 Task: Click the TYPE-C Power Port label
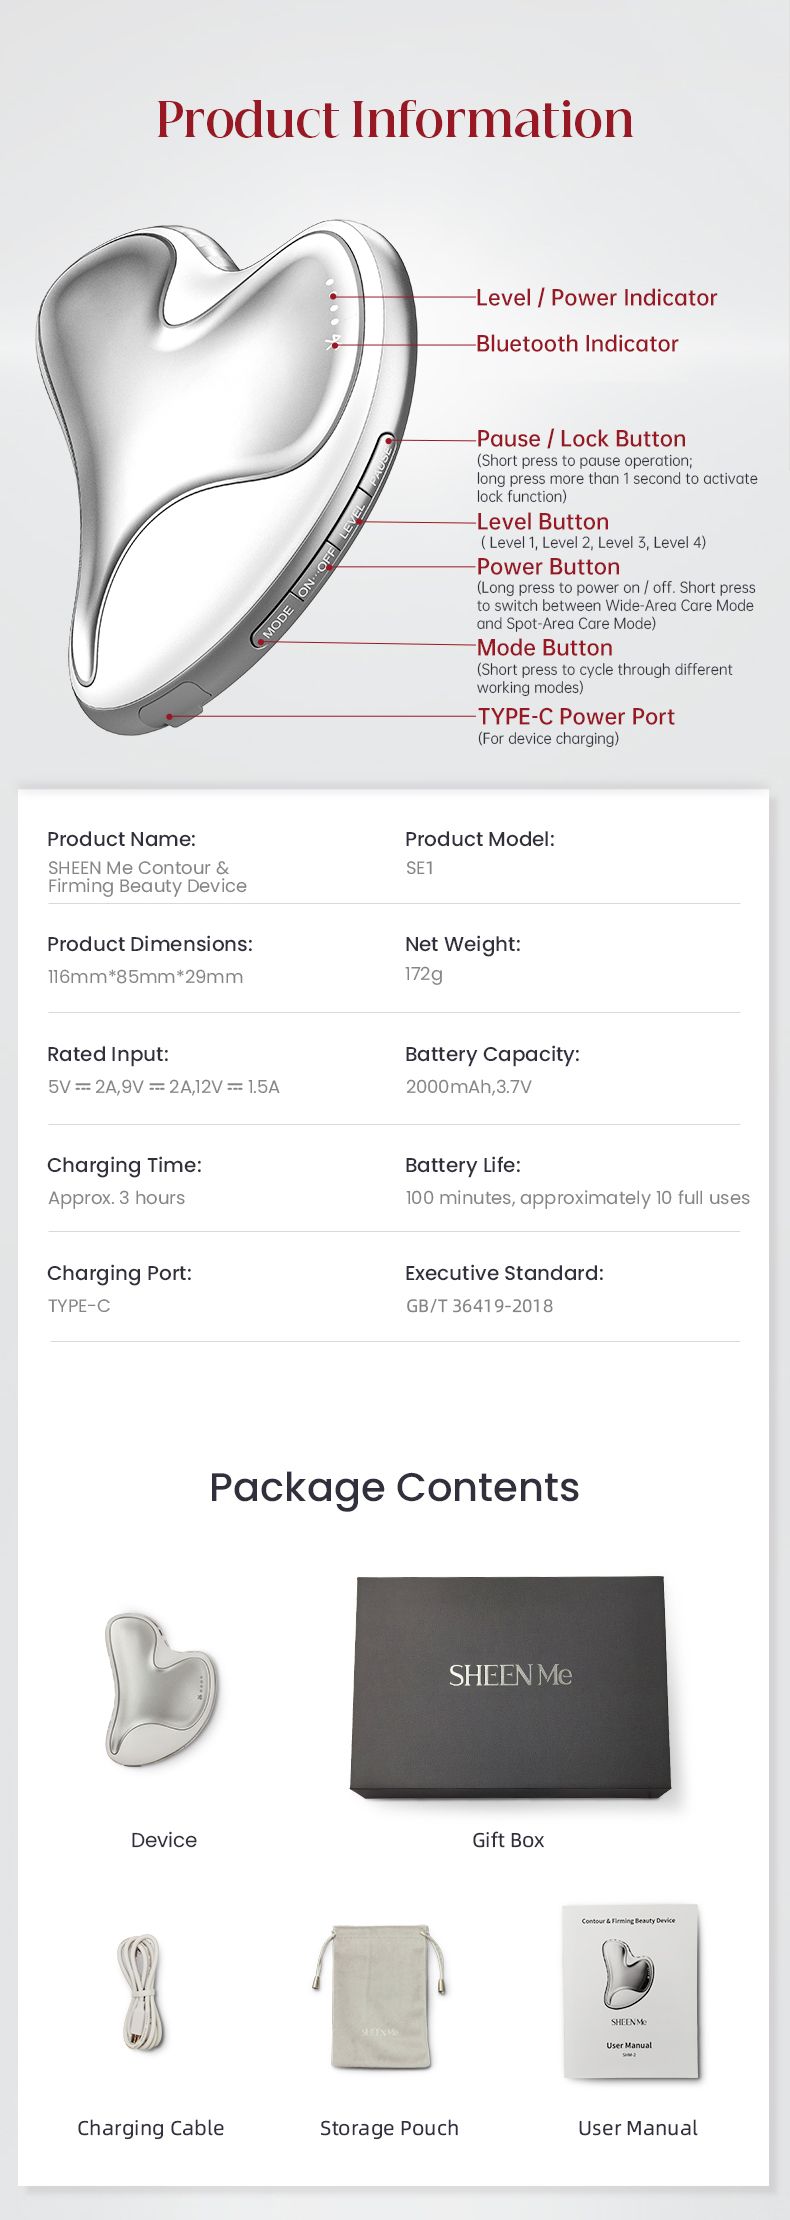(576, 717)
